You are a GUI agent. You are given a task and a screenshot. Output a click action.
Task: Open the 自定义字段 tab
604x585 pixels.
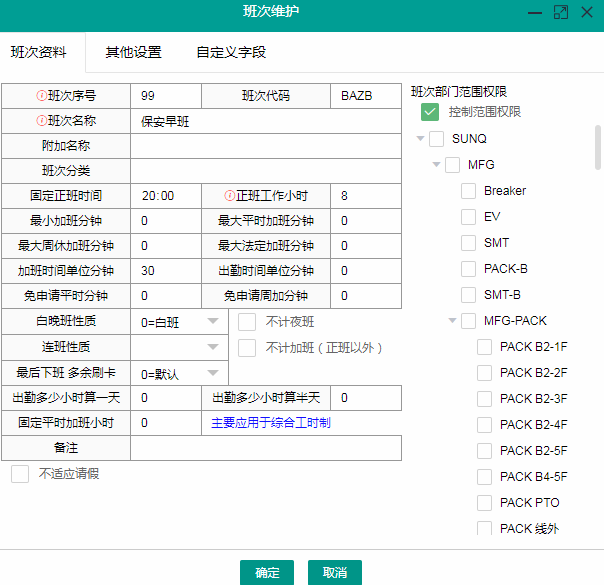(231, 52)
